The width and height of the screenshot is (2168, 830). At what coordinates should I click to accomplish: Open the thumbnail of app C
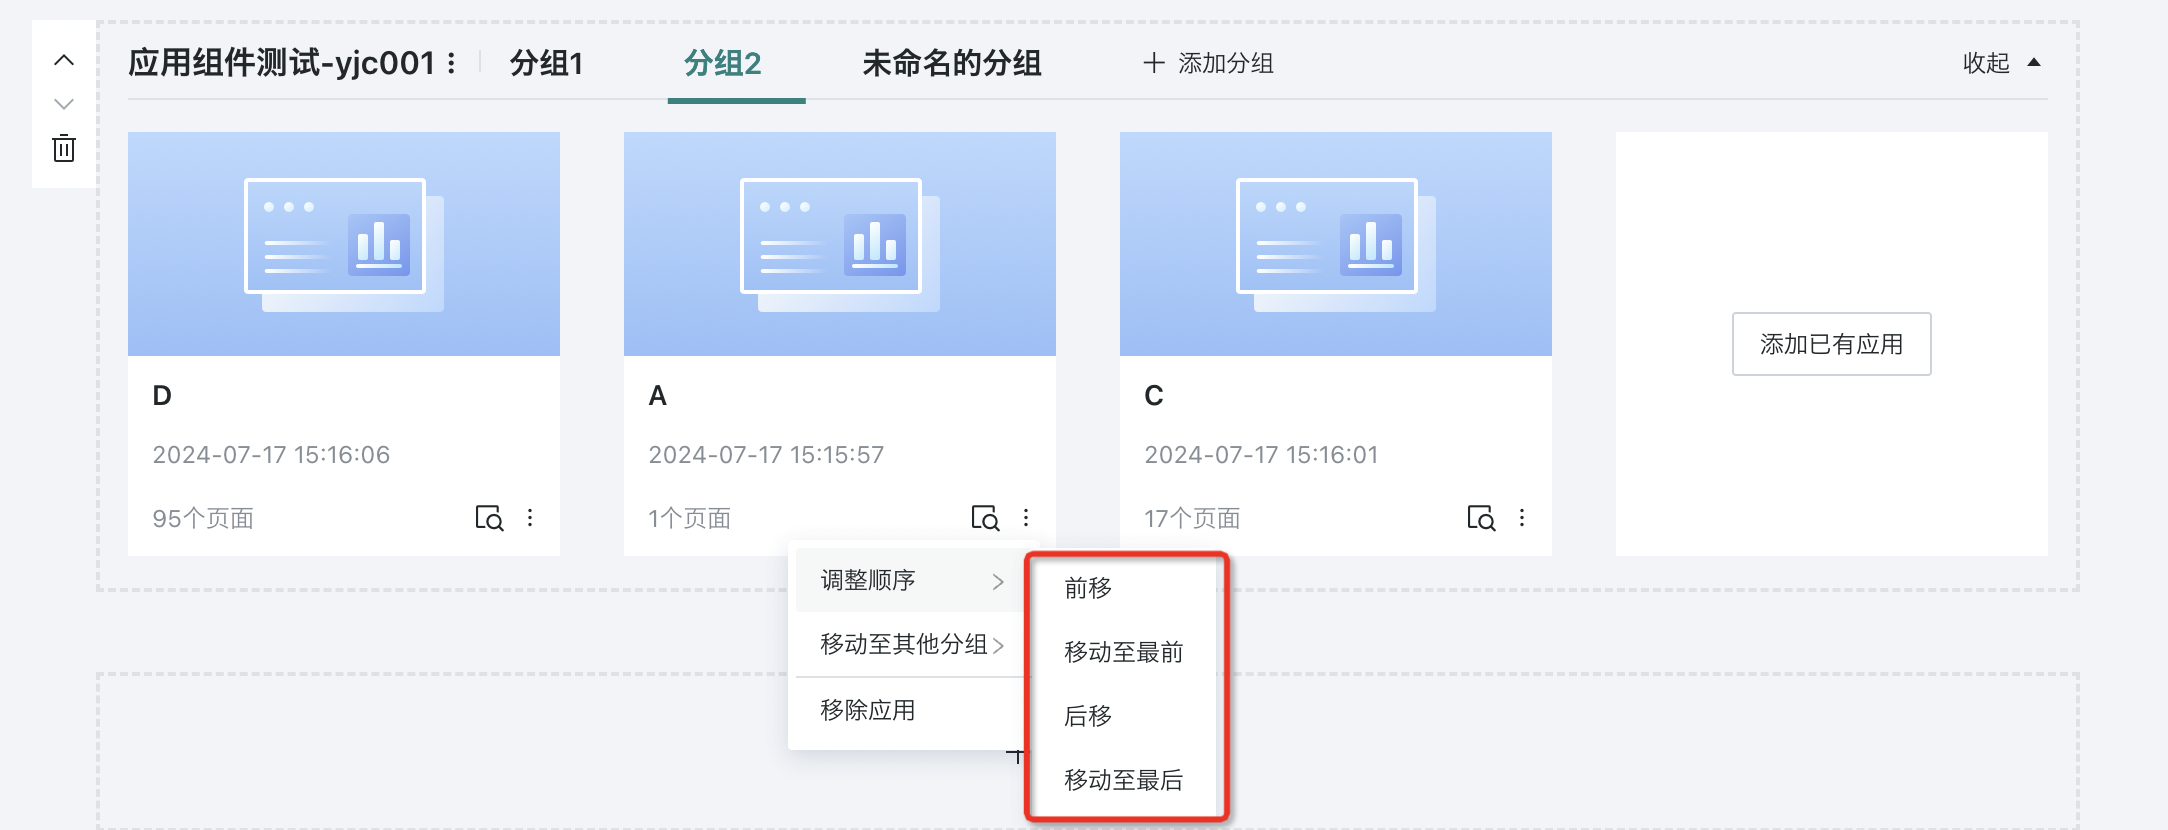point(1335,244)
